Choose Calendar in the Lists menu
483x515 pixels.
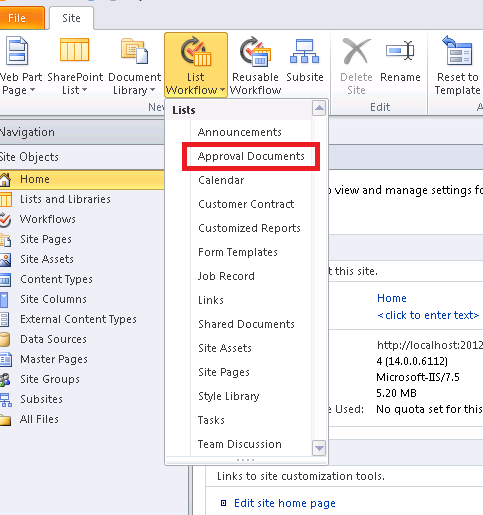pyautogui.click(x=221, y=180)
